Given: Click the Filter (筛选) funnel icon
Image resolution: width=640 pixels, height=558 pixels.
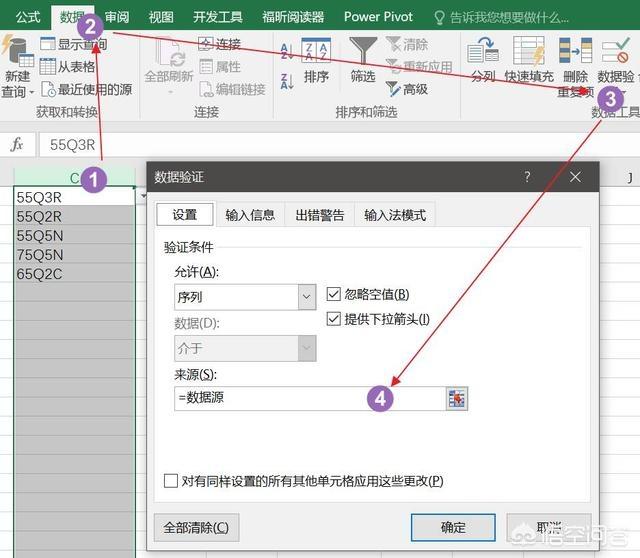Looking at the screenshot, I should 363,51.
